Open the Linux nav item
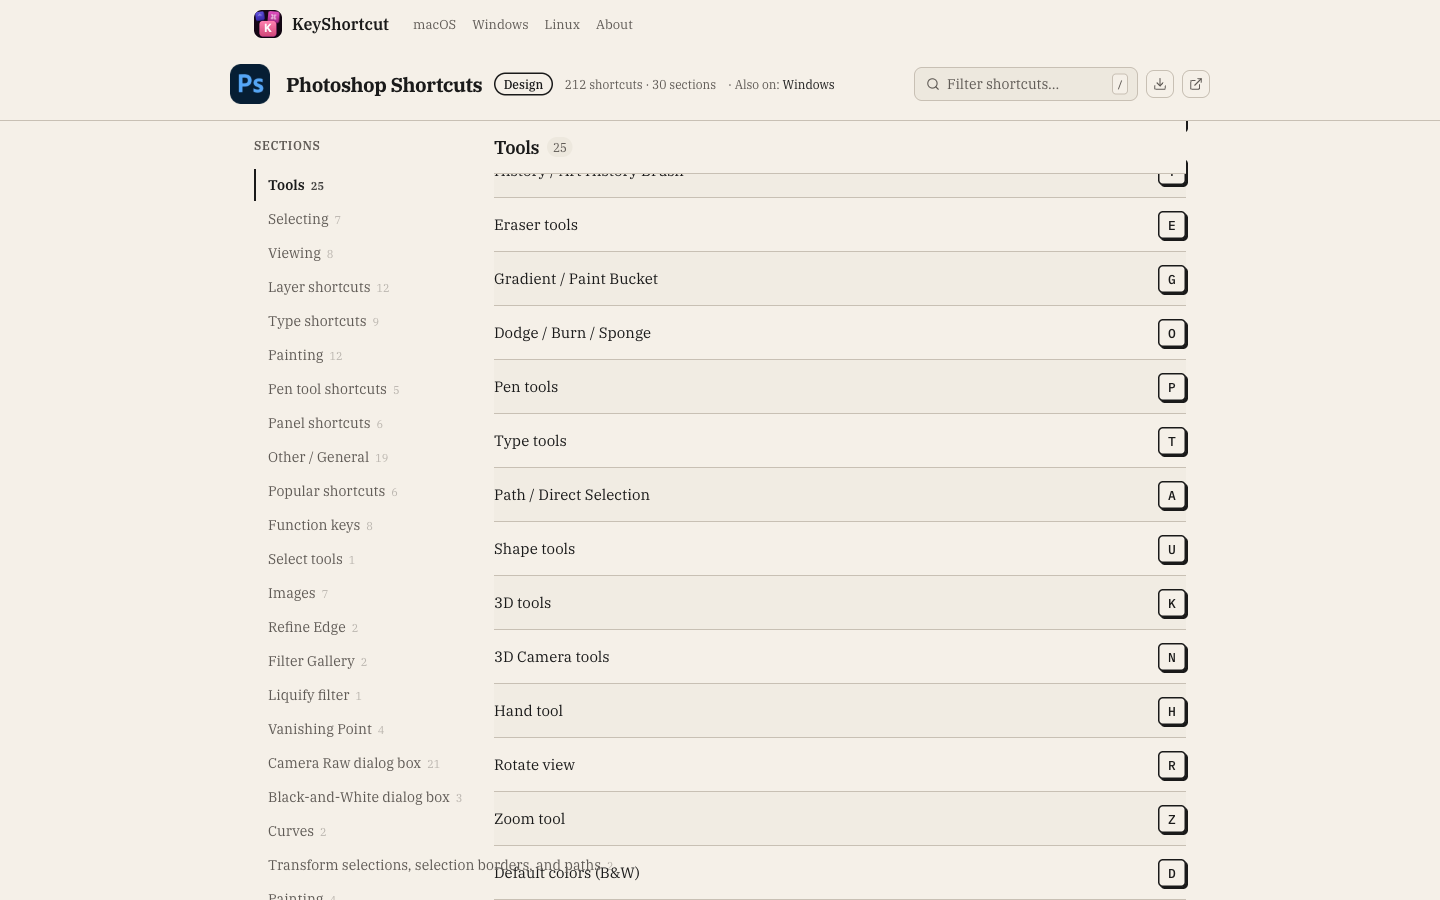 pyautogui.click(x=562, y=24)
